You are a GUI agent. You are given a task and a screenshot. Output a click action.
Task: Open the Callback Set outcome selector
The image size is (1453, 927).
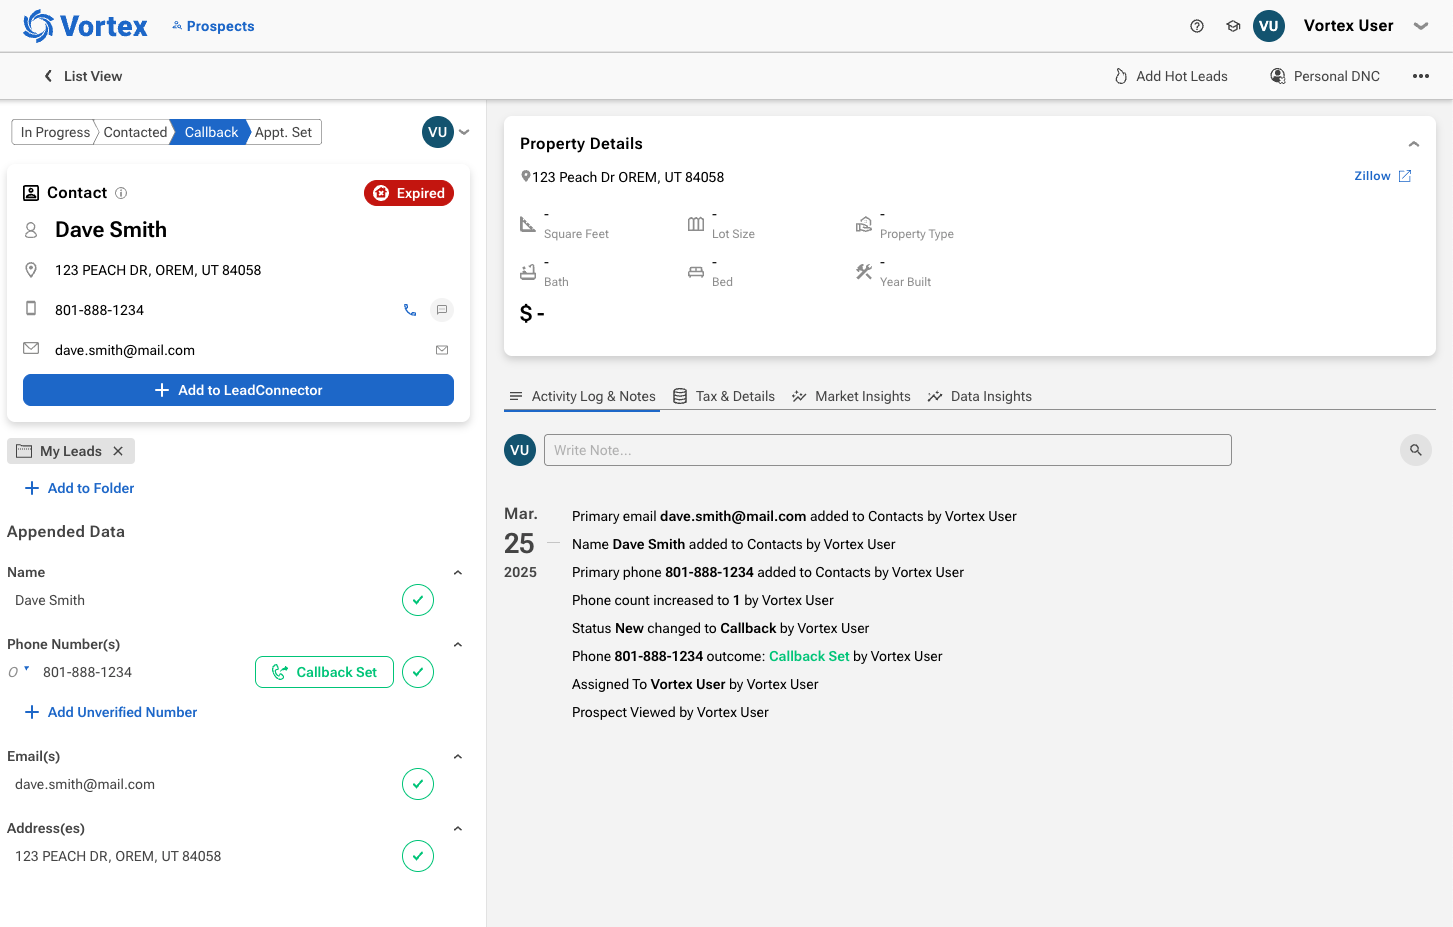324,672
